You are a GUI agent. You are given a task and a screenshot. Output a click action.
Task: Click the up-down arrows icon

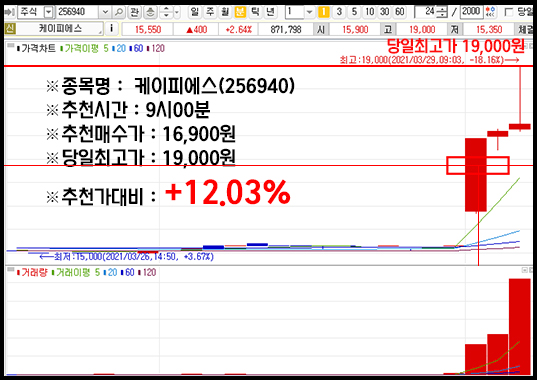click(x=166, y=12)
